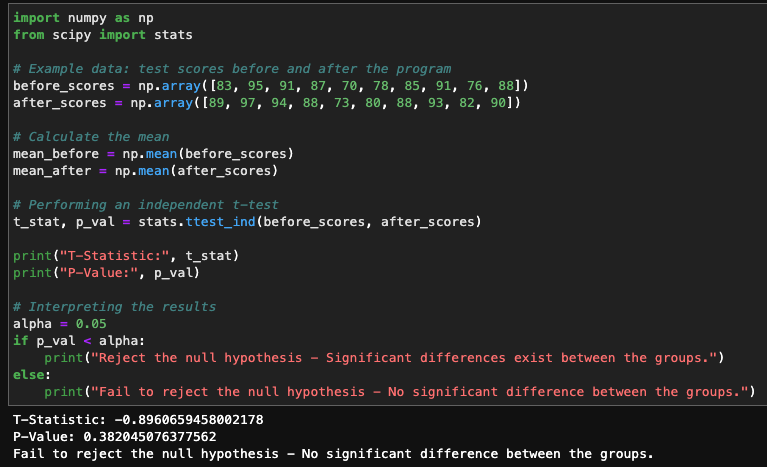Click the mean_after assignment line
Image resolution: width=767 pixels, height=467 pixels.
click(x=145, y=171)
